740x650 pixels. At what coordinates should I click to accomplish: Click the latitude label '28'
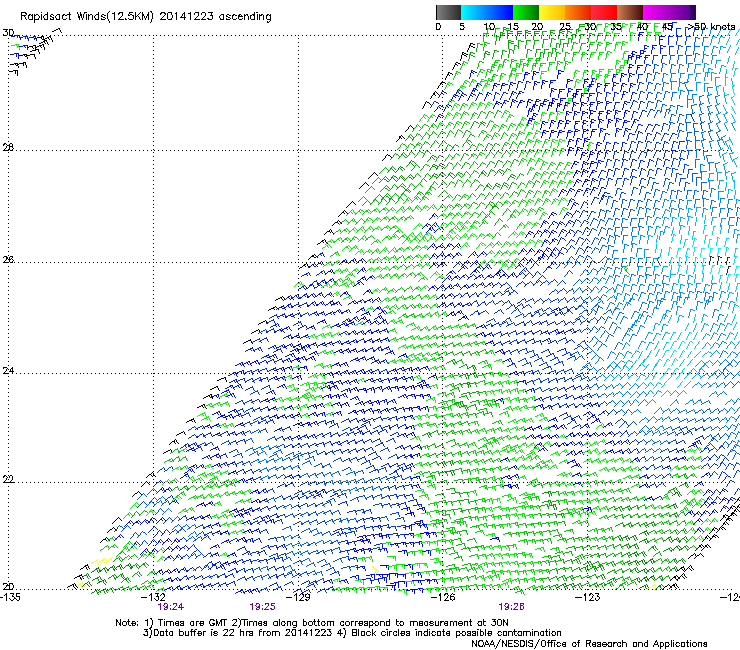pos(8,147)
